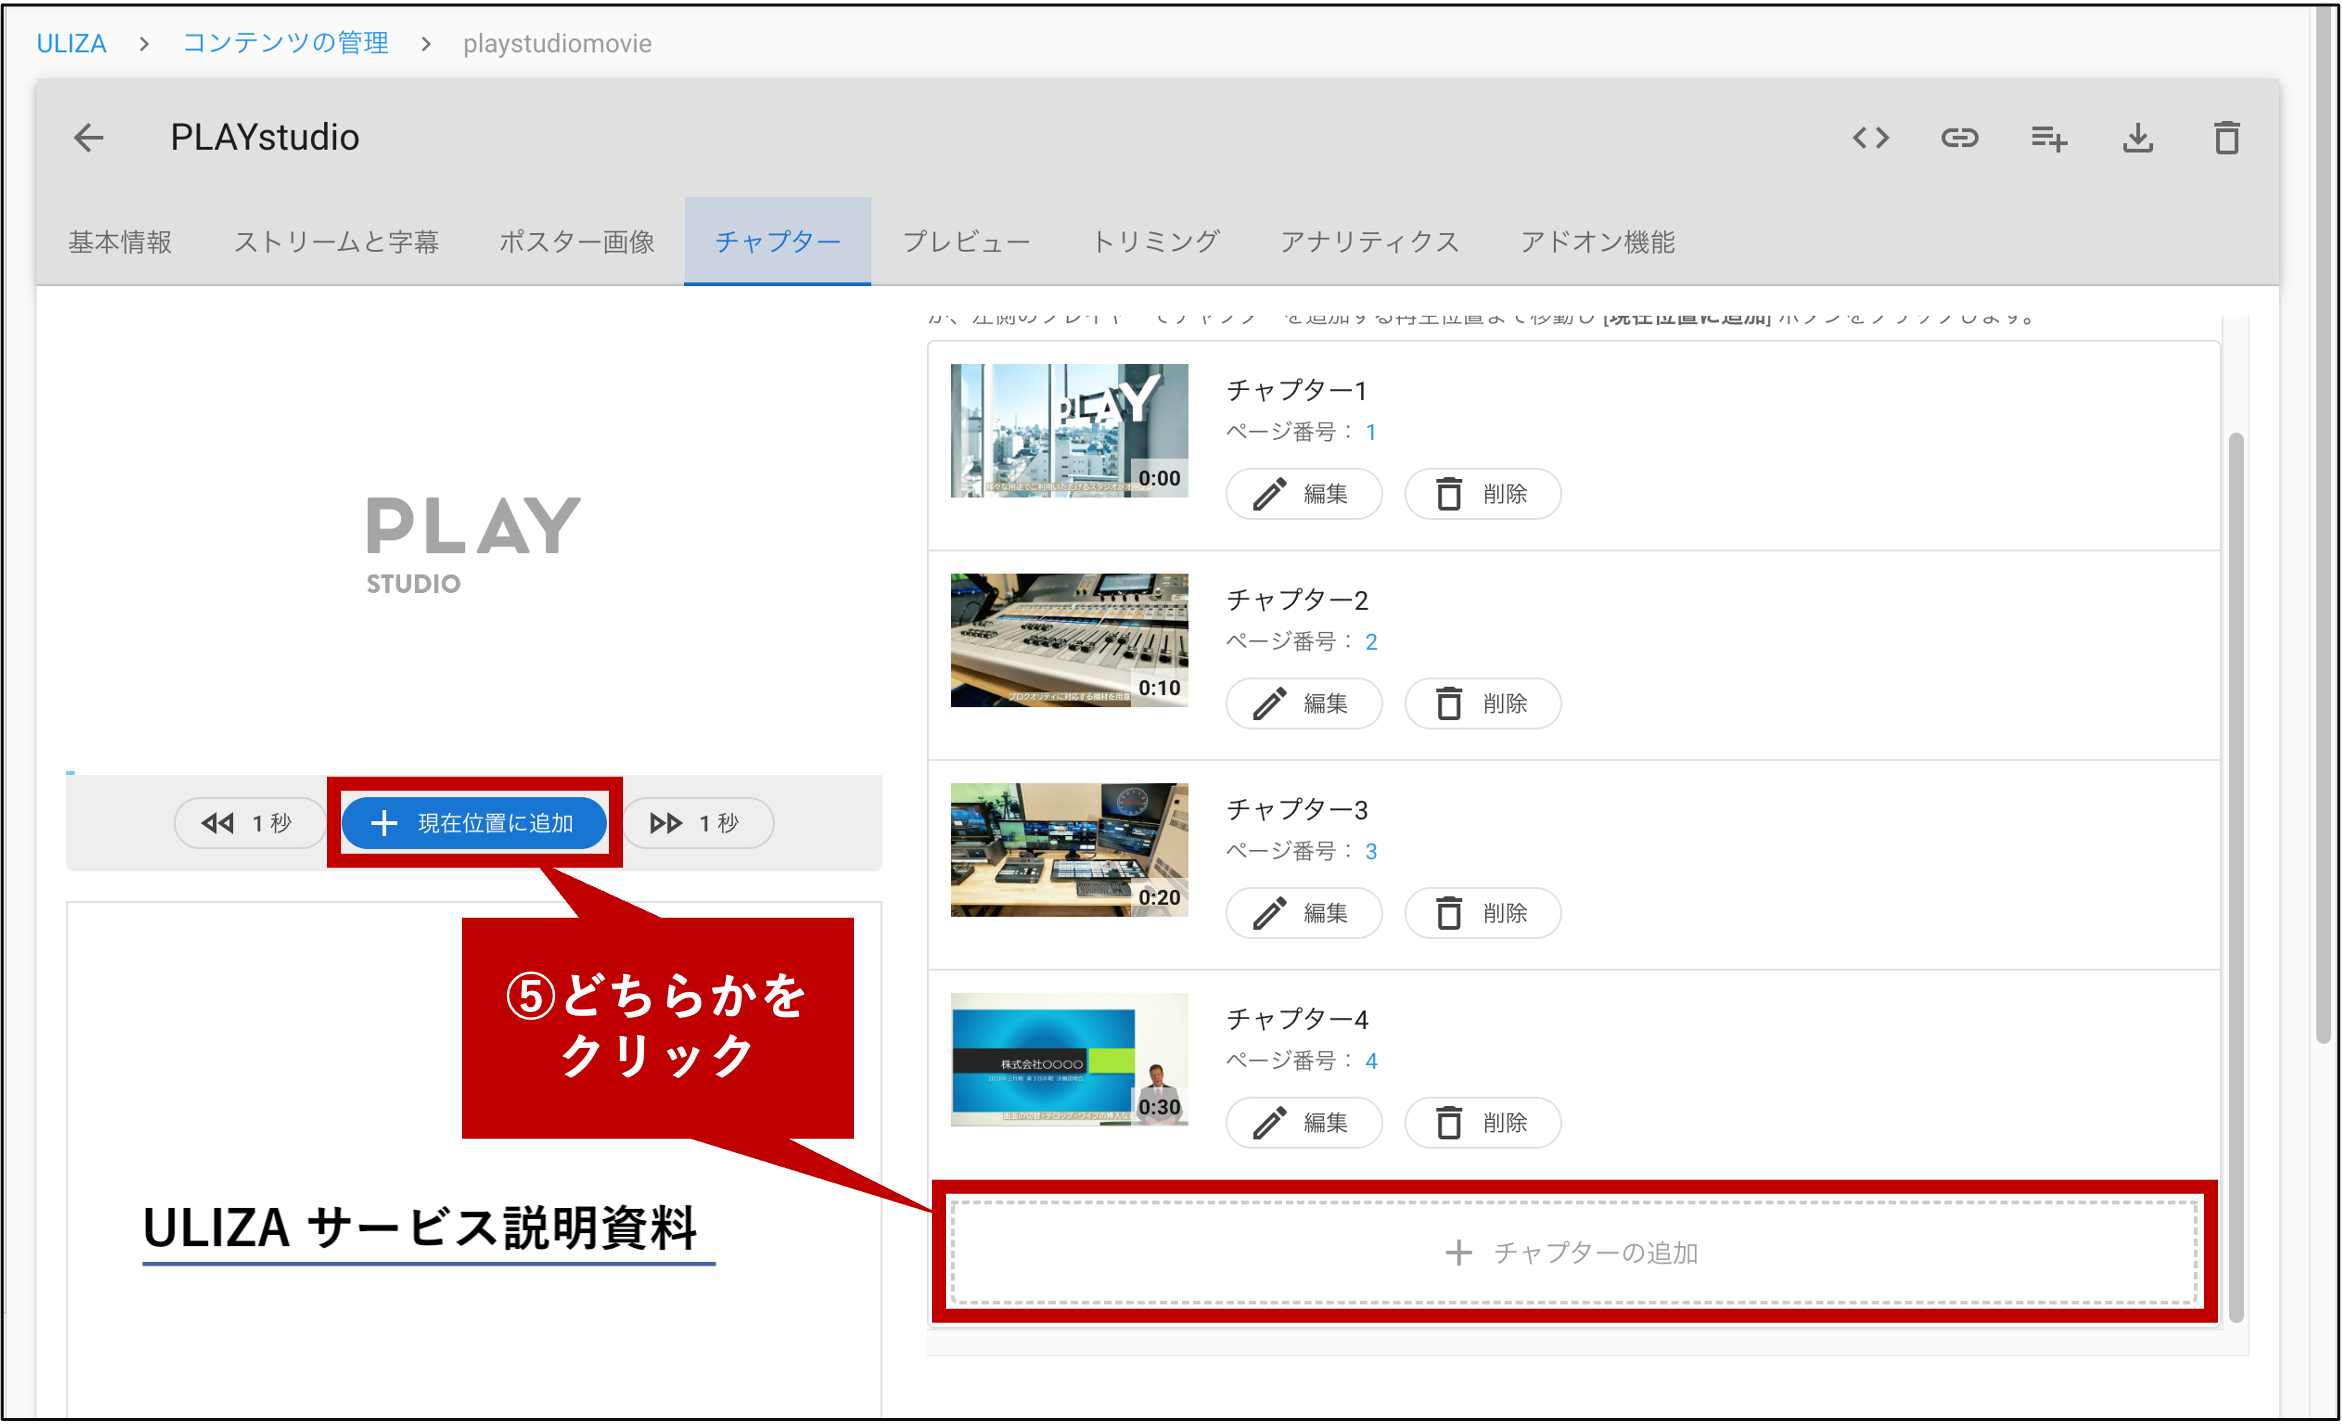Click the link icon in the header

(x=1960, y=138)
